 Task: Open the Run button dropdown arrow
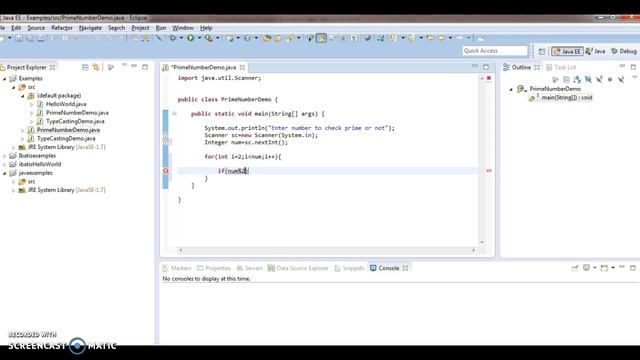click(199, 38)
